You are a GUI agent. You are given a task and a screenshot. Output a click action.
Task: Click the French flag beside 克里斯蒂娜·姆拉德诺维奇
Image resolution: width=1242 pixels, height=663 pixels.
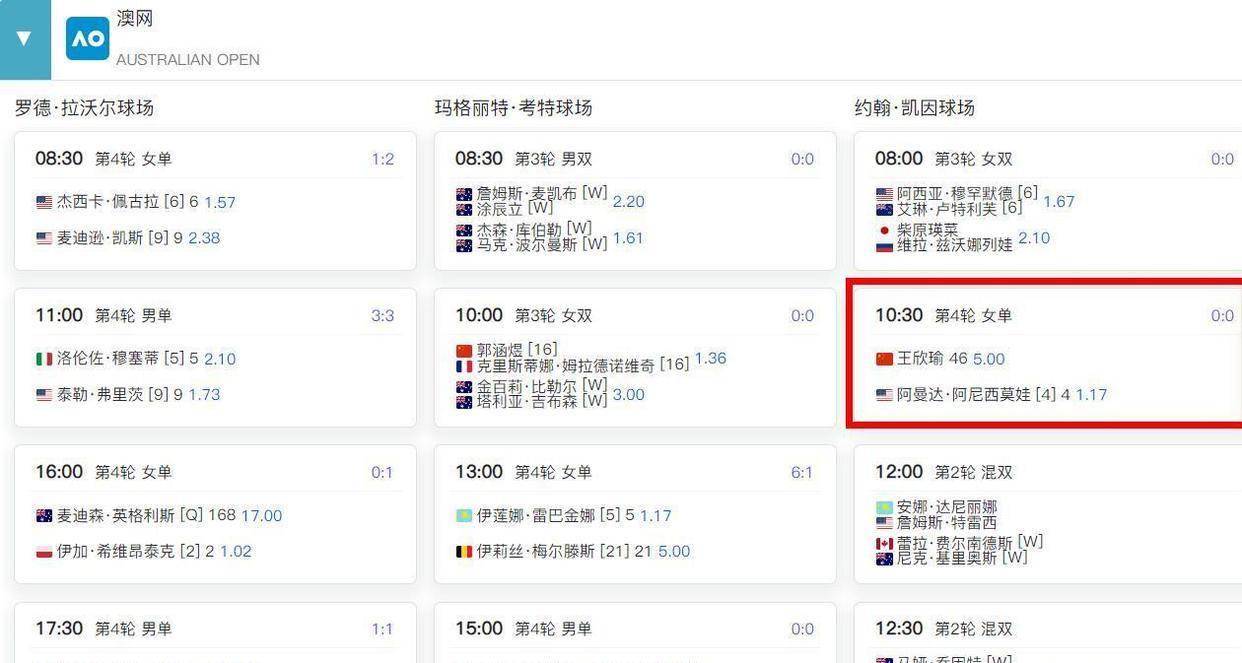[x=464, y=366]
